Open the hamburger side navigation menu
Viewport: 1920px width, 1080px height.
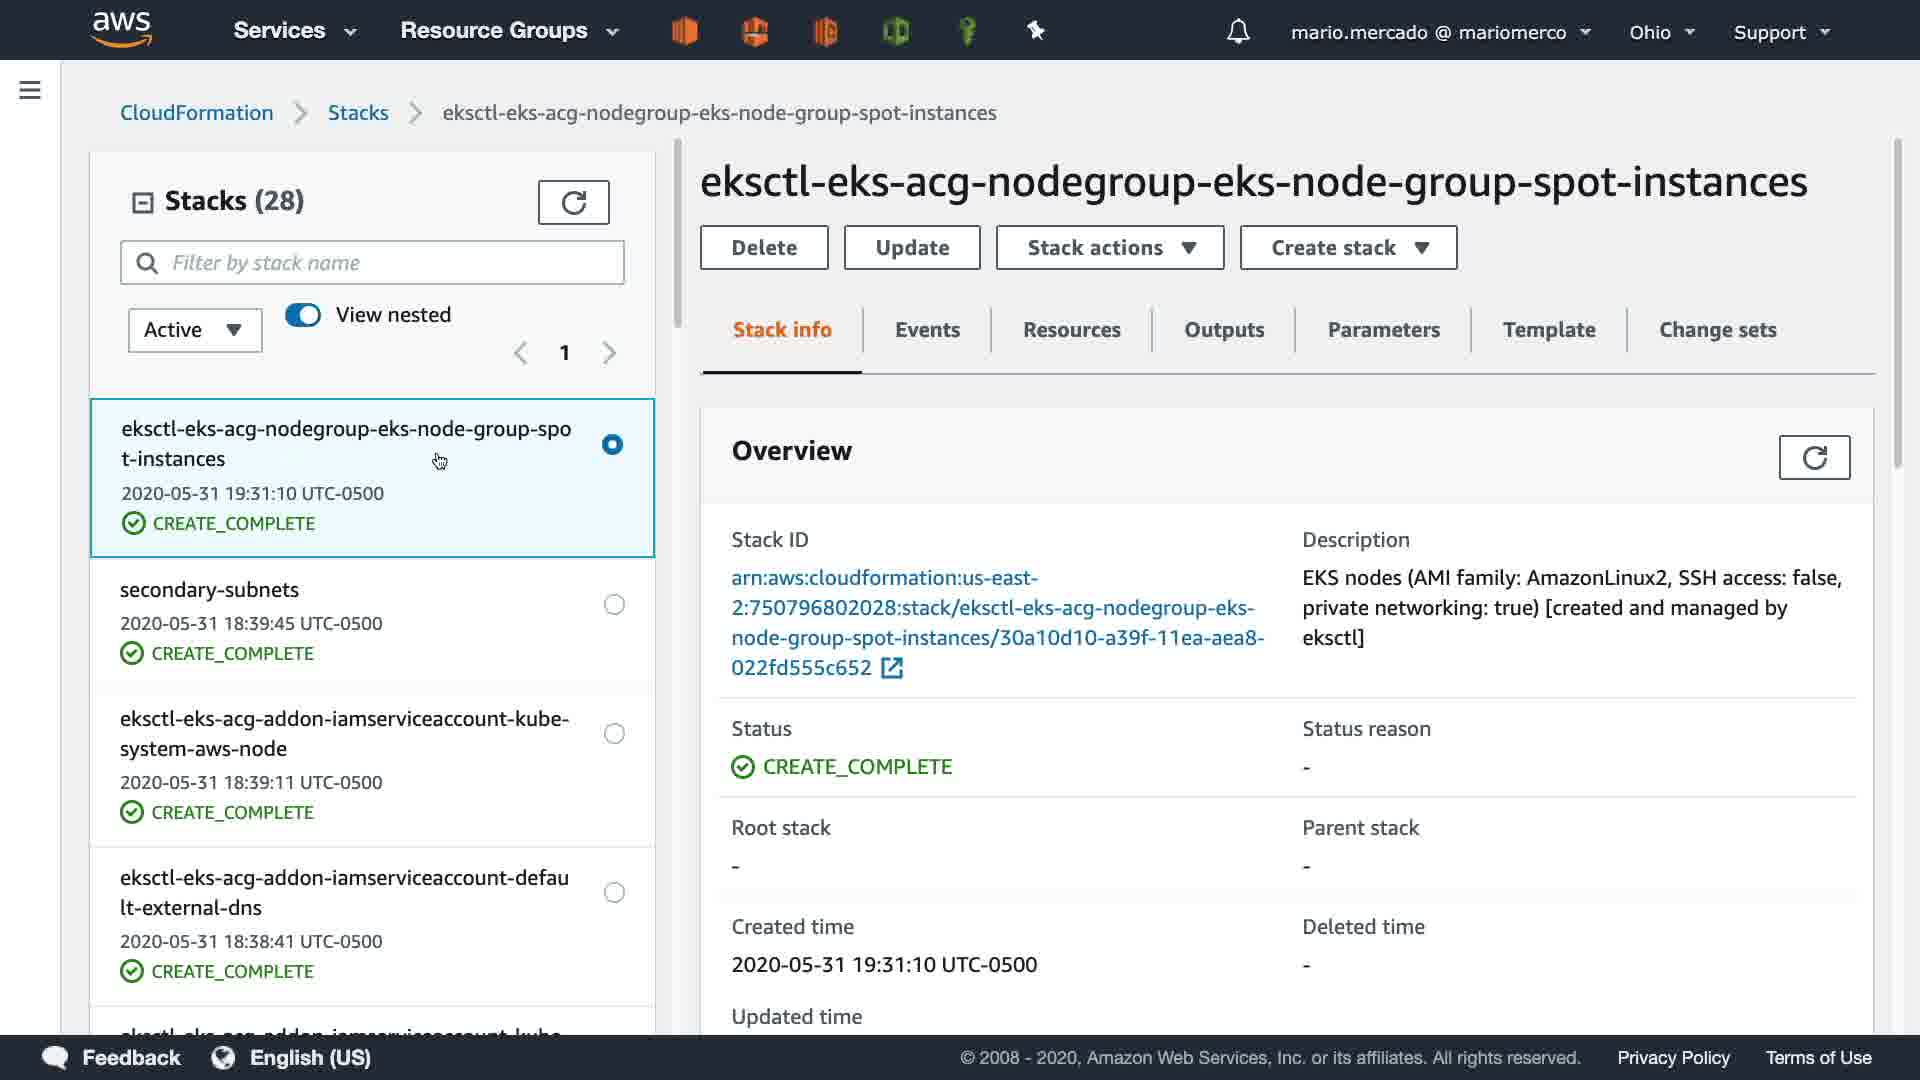tap(30, 91)
